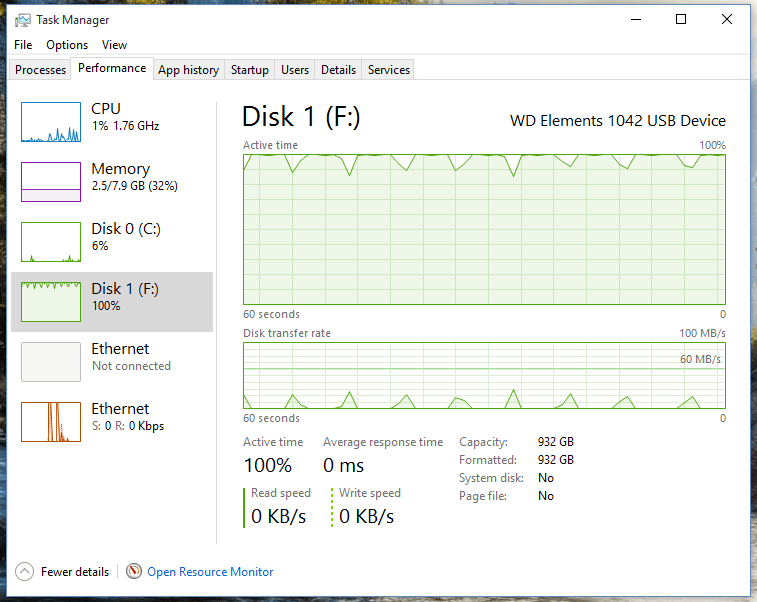Click the Formatted 932 GB value
757x602 pixels.
pos(556,460)
